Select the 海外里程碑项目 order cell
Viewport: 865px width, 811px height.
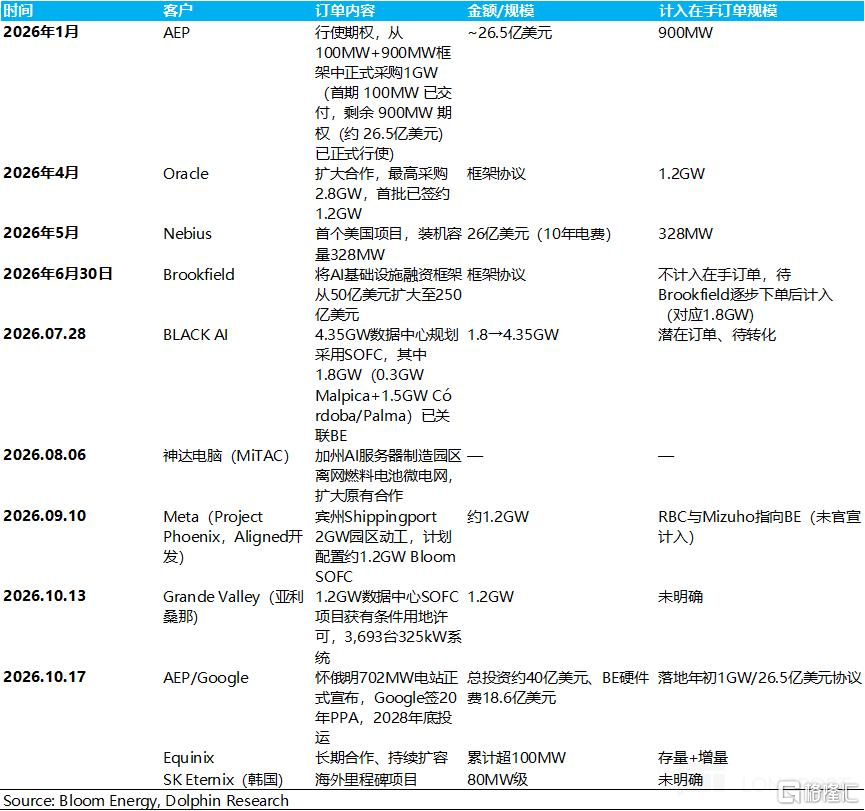coord(366,780)
